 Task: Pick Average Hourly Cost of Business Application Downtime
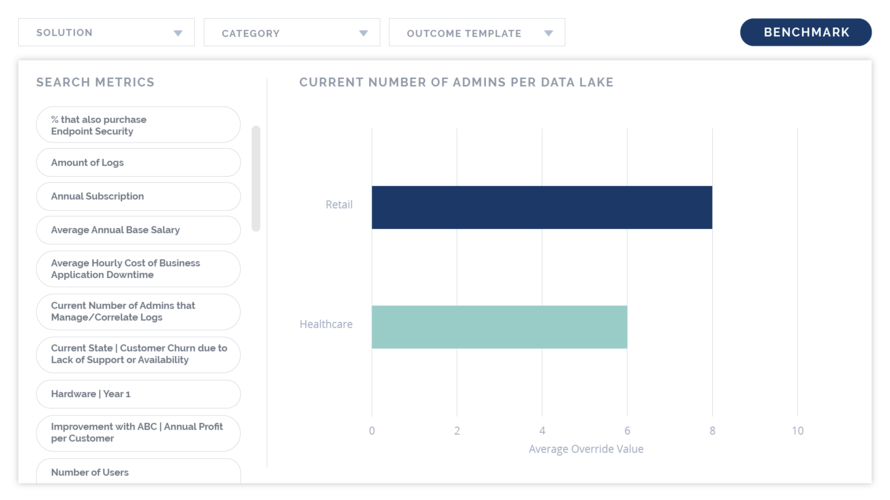[138, 268]
